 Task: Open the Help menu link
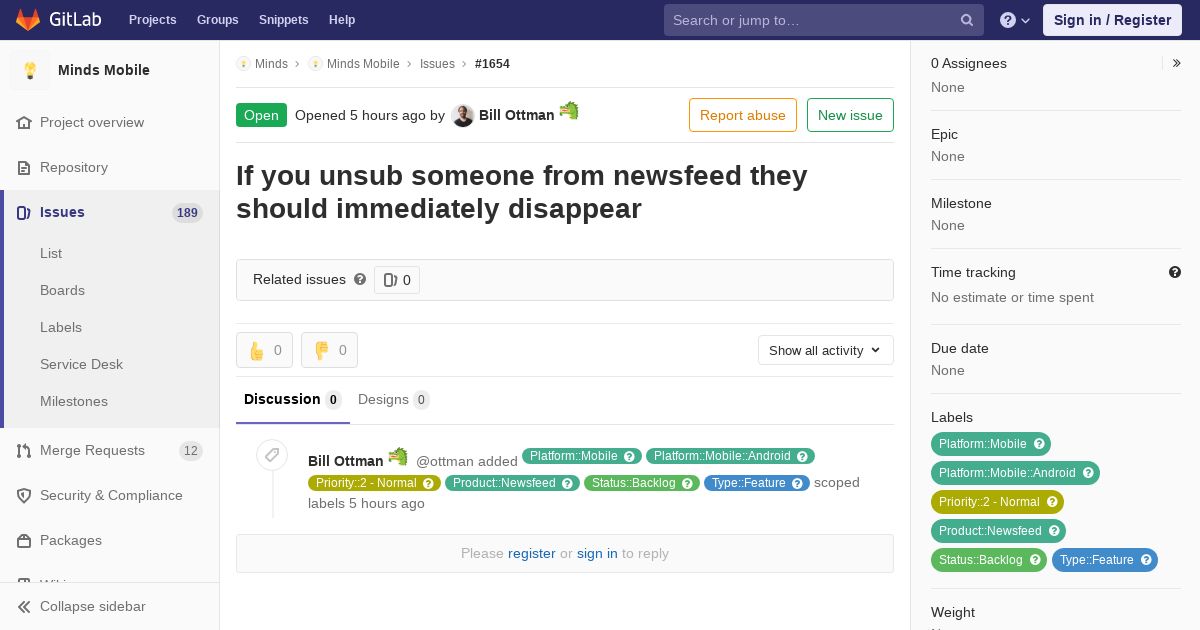(x=342, y=20)
